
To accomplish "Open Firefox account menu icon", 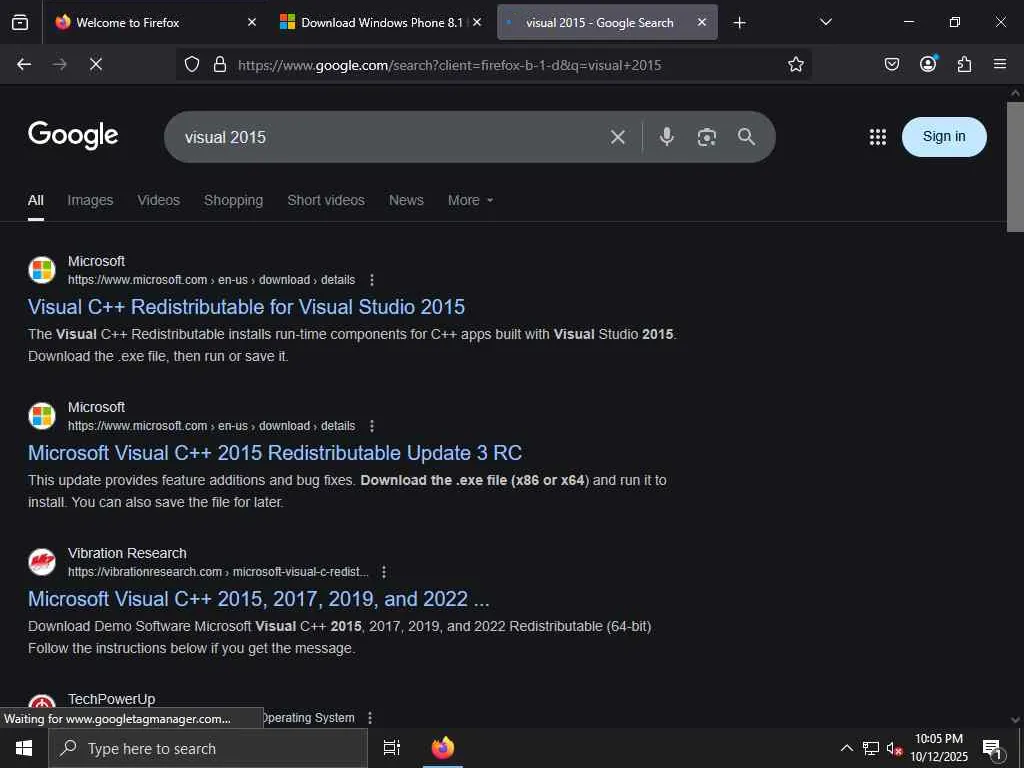I will pyautogui.click(x=928, y=64).
